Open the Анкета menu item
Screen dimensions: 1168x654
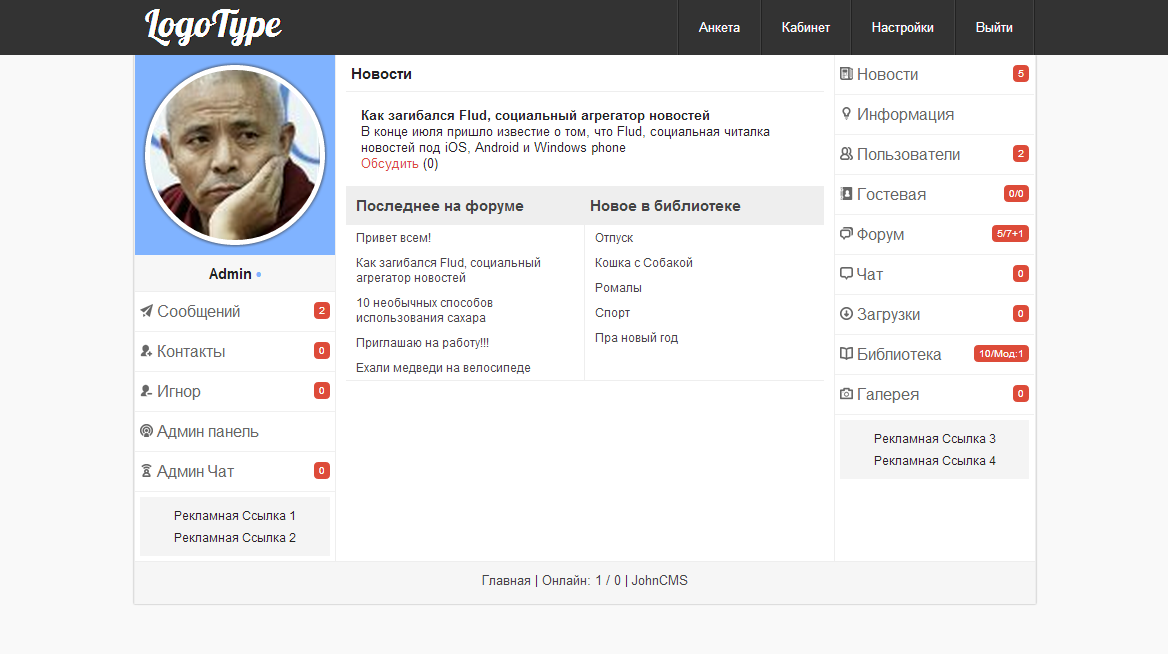719,28
